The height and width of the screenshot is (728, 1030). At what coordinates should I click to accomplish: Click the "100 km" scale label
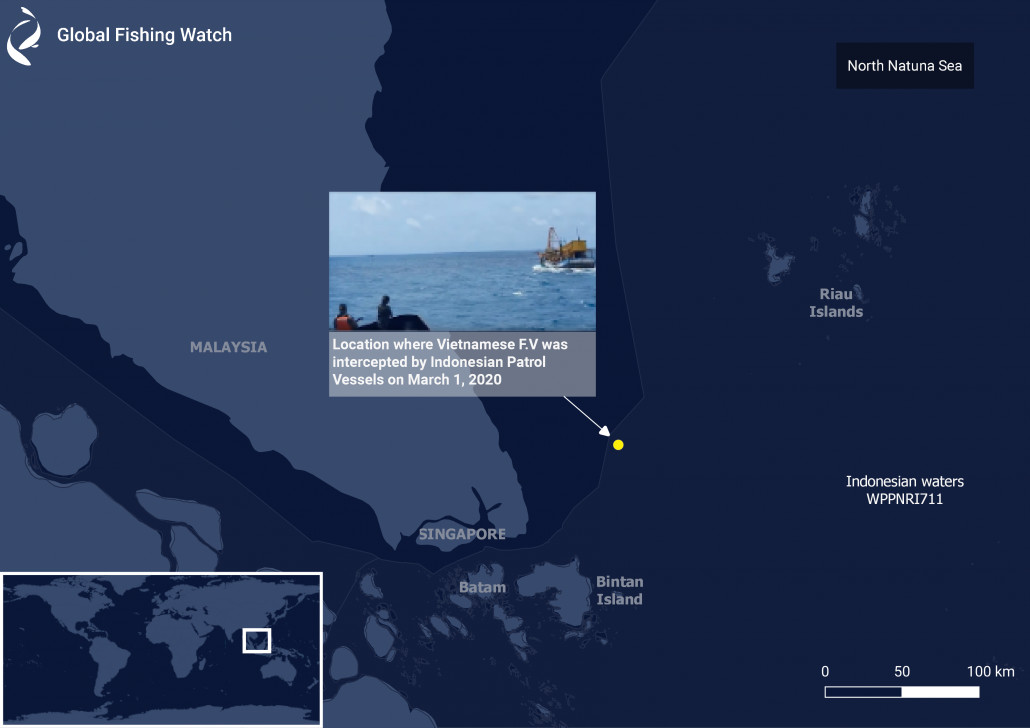[x=991, y=671]
